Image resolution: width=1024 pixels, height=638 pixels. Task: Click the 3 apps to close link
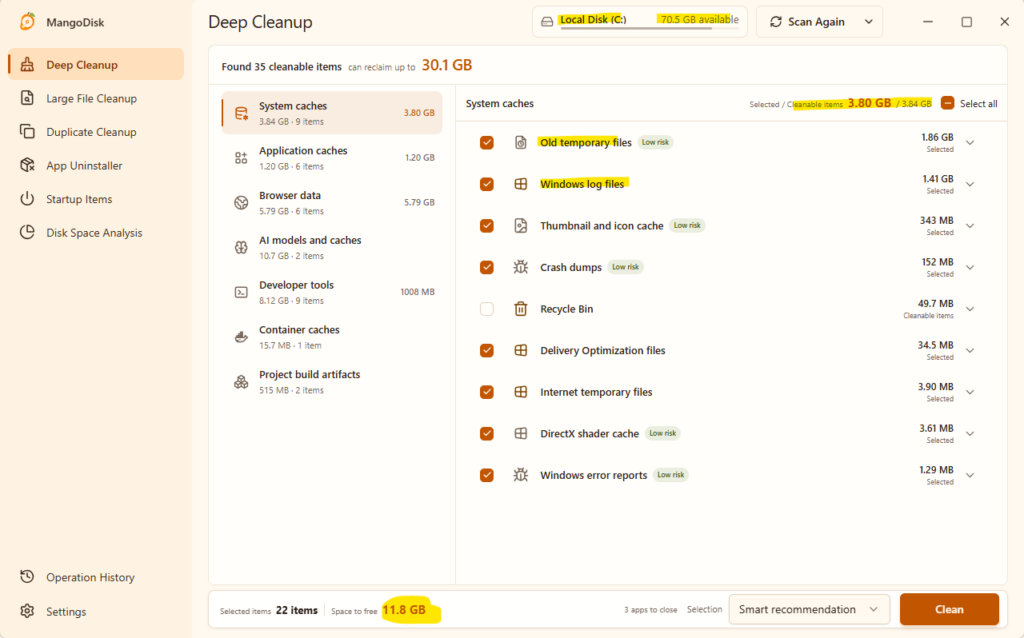650,610
